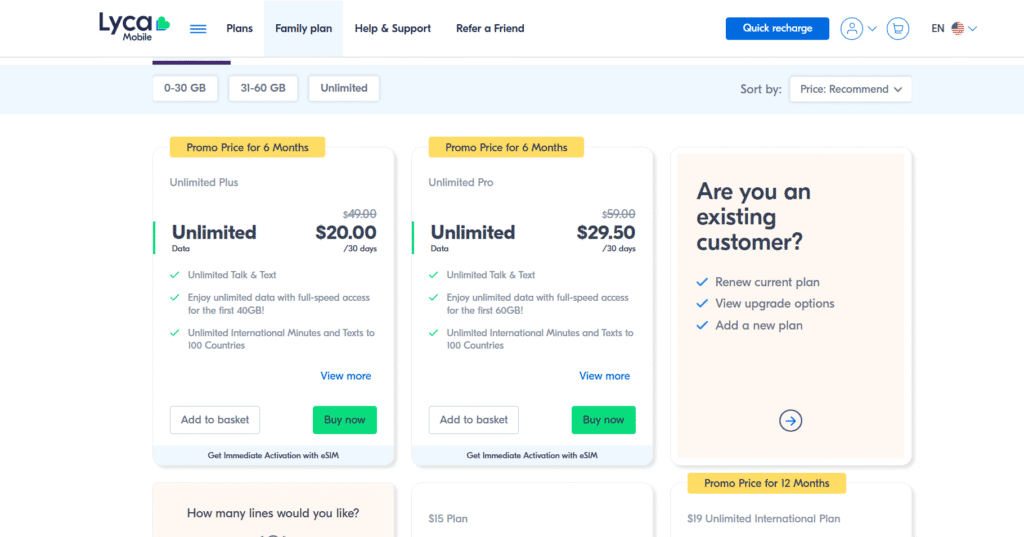Expand the account chevron next to user icon

[873, 29]
